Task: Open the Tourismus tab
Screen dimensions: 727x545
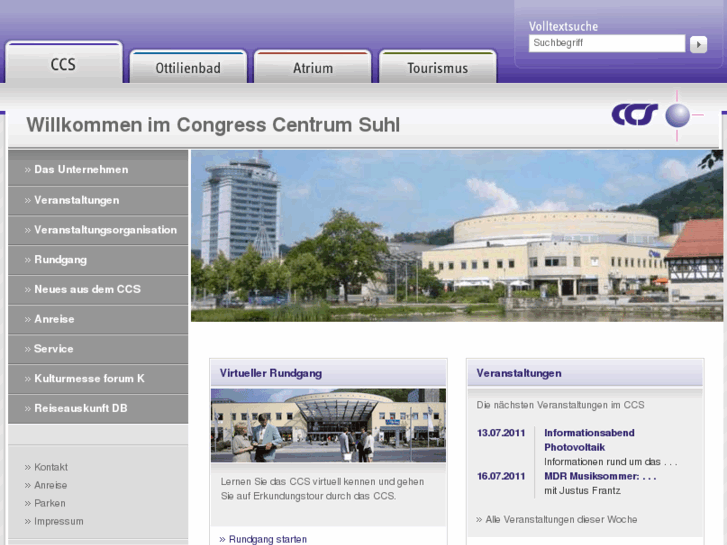Action: 437,67
